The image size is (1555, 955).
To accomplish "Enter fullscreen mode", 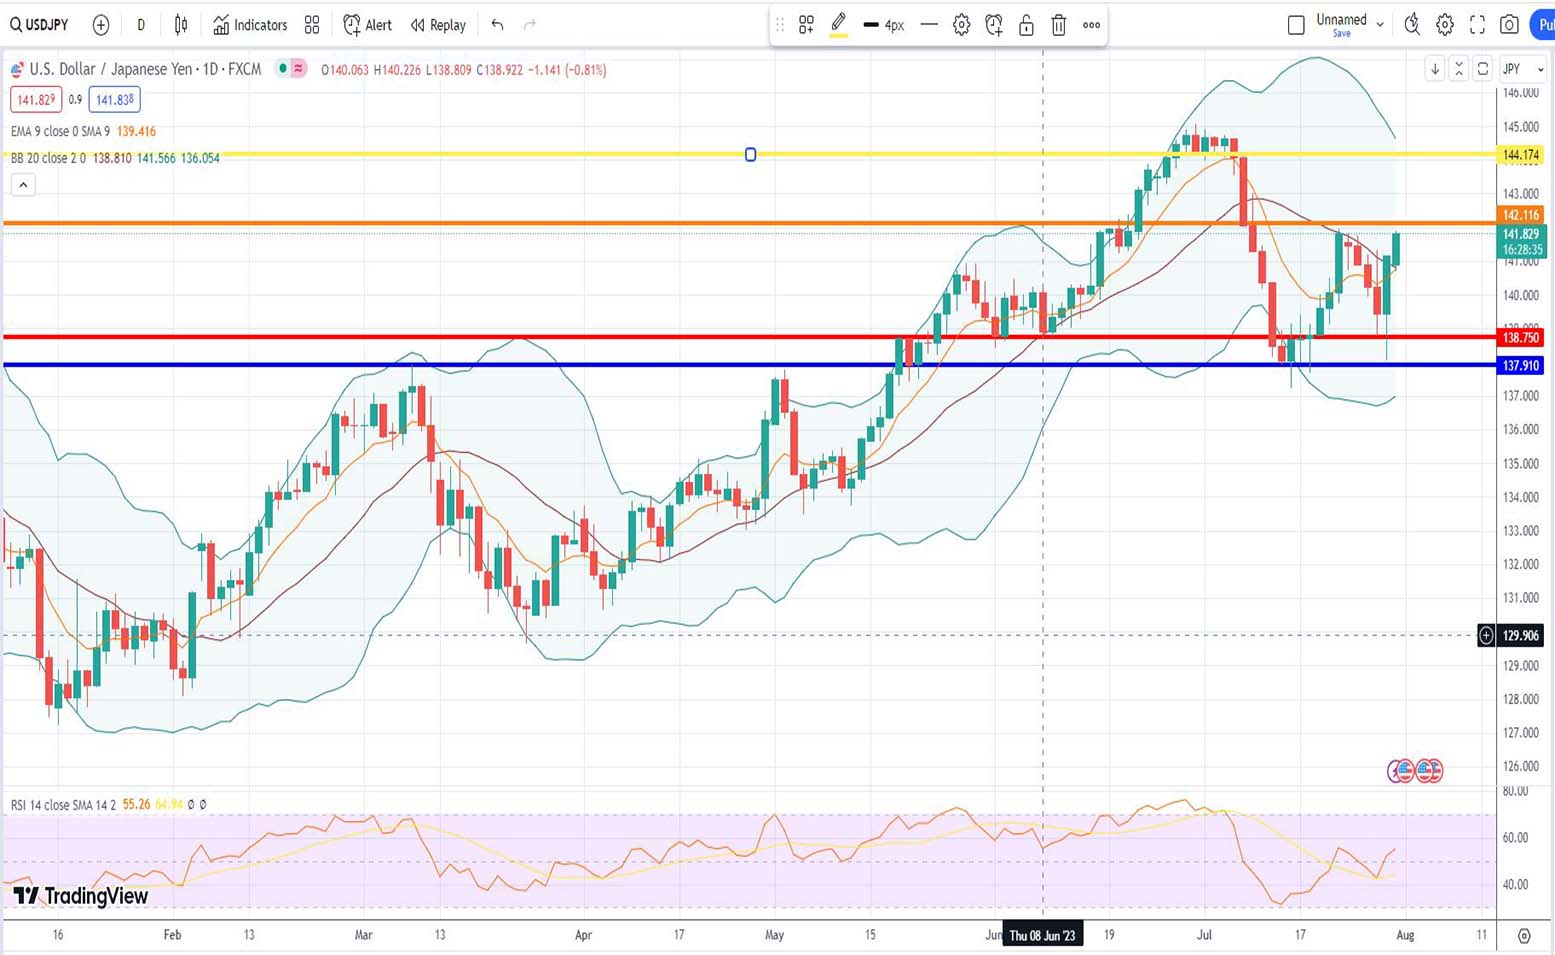I will (x=1477, y=25).
